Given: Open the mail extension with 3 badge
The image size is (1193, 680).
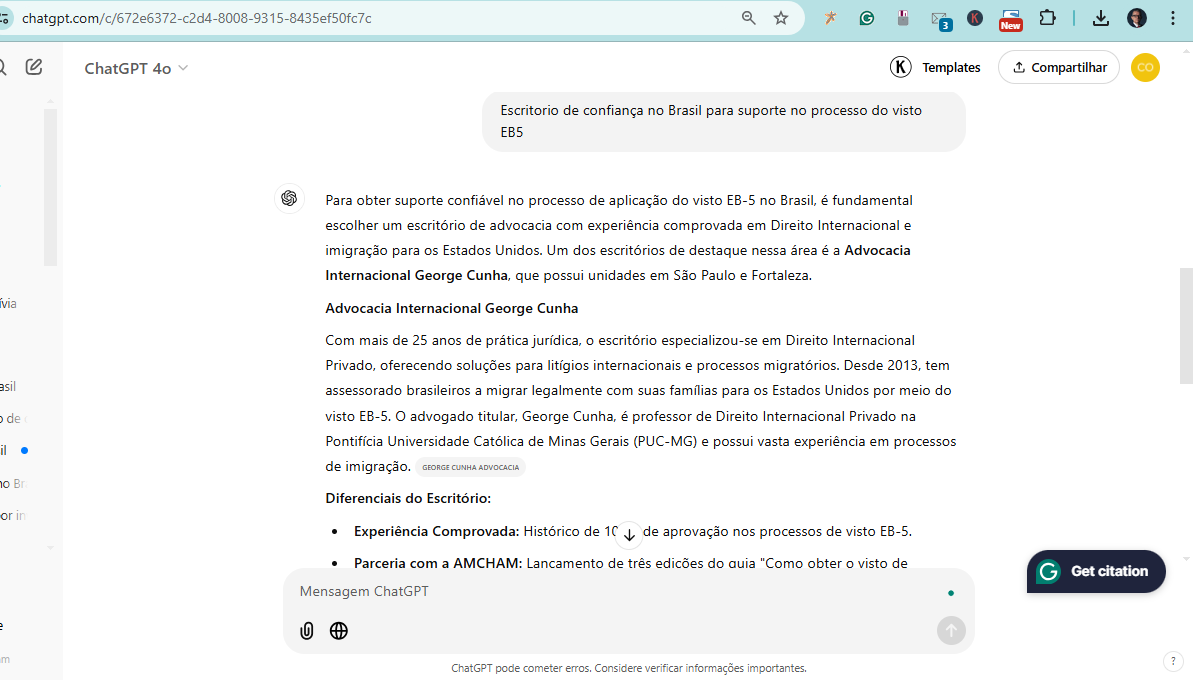Looking at the screenshot, I should pyautogui.click(x=941, y=20).
